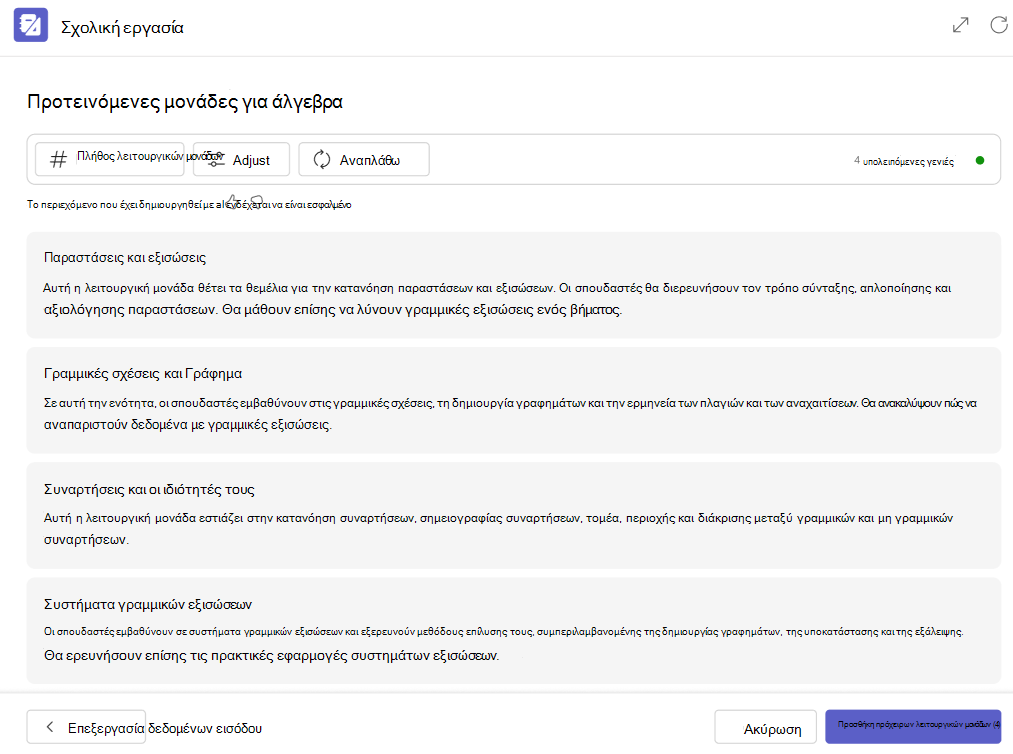
Task: Cancel with the Ακύρωση button
Action: point(766,728)
